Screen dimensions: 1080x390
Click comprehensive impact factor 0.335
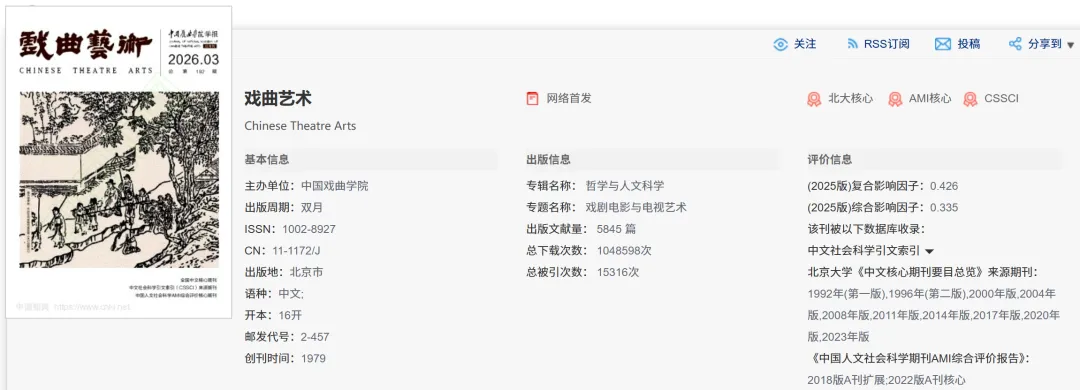944,207
